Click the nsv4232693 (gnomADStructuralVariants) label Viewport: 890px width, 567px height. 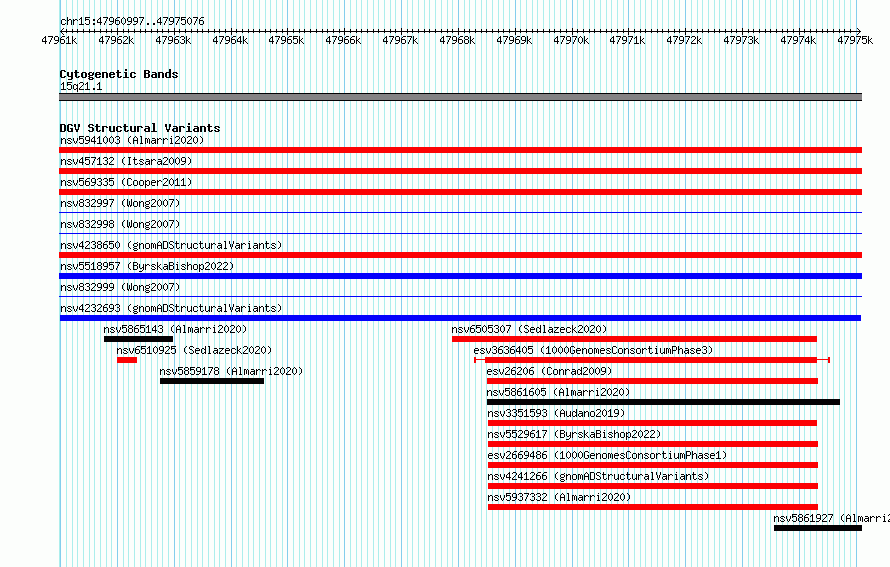171,308
